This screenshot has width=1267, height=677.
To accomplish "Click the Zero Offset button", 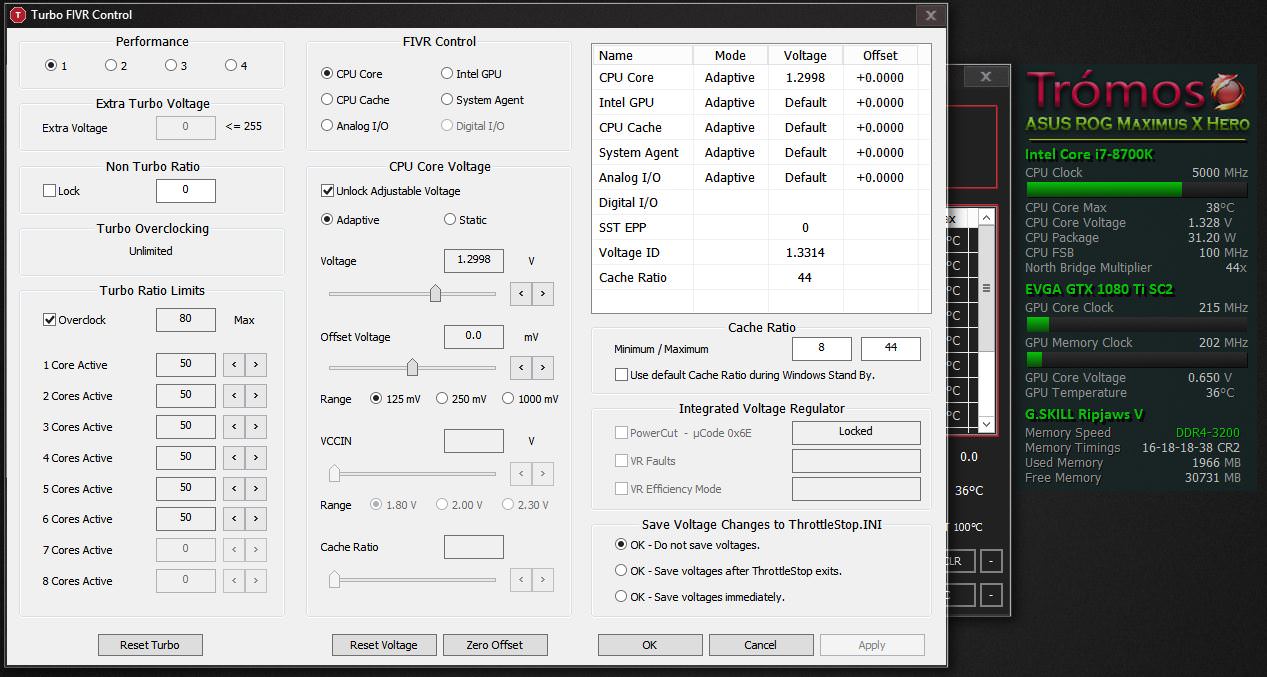I will coord(495,645).
